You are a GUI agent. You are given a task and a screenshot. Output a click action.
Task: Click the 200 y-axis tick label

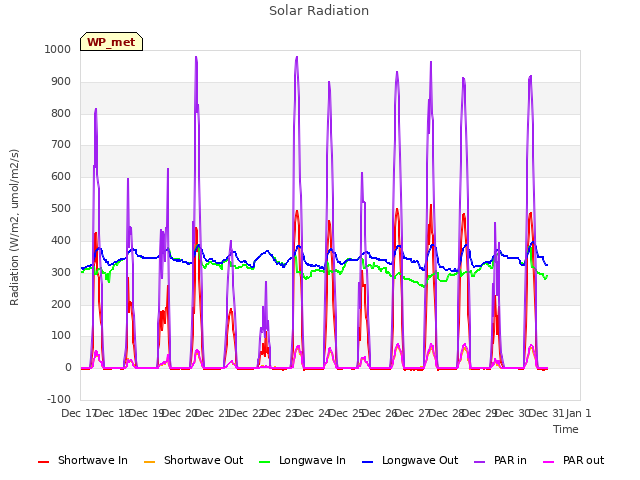click(61, 304)
